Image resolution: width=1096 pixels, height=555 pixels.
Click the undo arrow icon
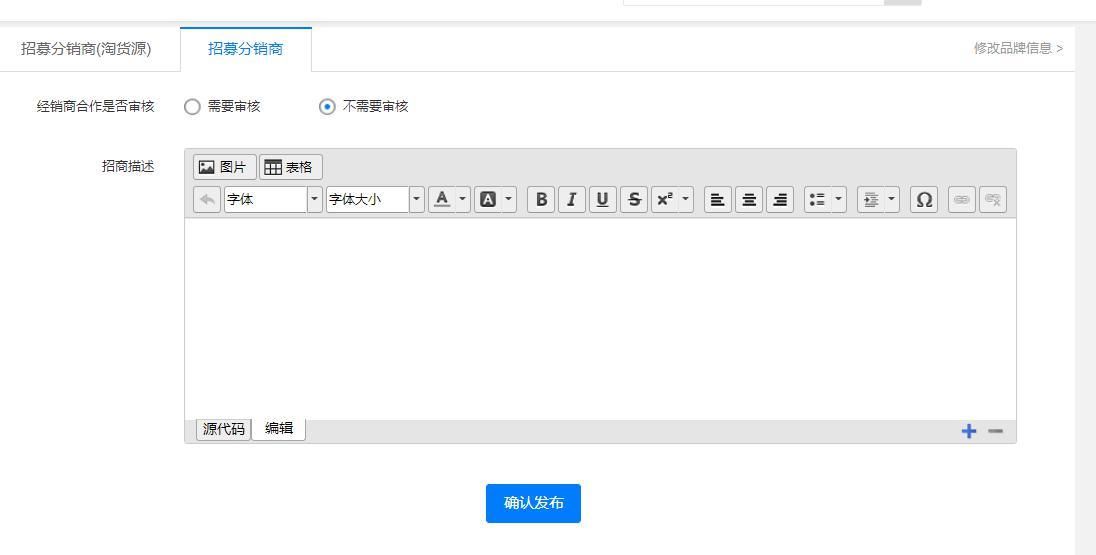pyautogui.click(x=207, y=200)
